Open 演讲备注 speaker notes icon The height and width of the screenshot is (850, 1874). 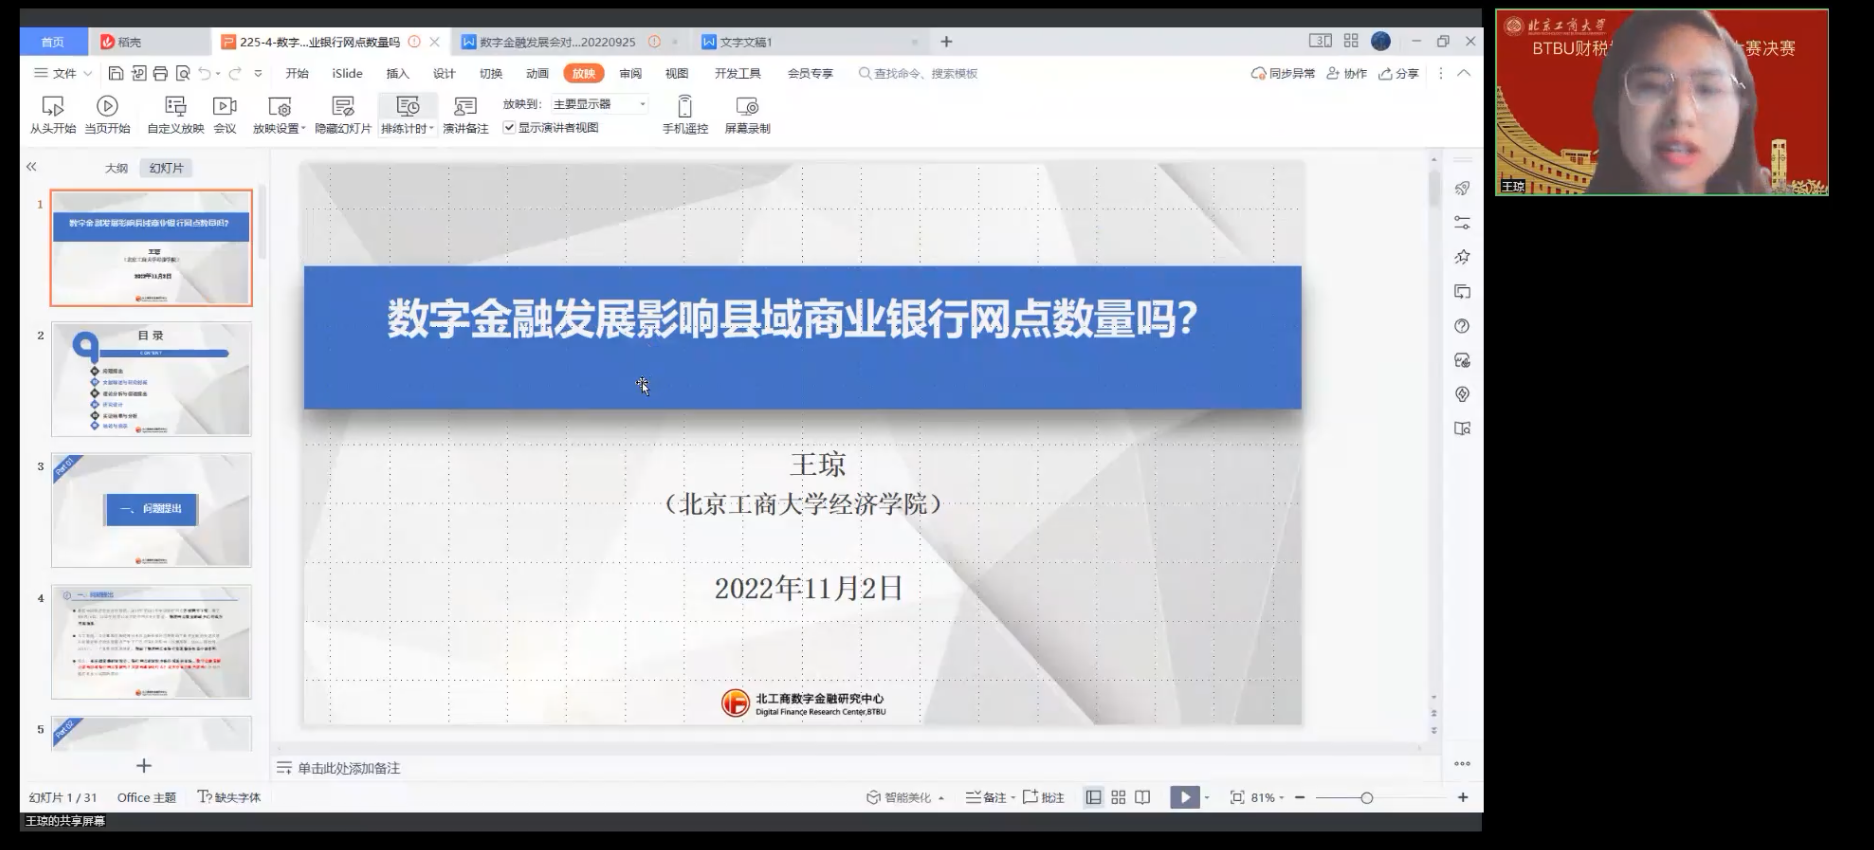point(465,106)
